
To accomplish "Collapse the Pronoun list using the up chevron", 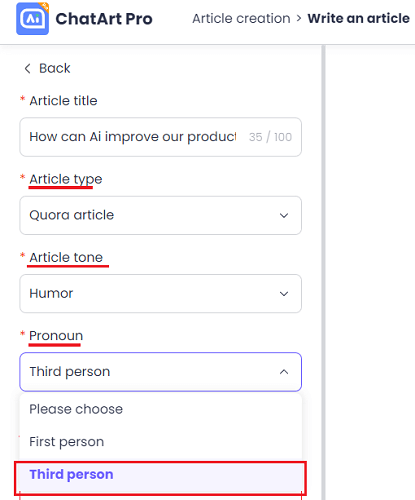I will click(284, 372).
